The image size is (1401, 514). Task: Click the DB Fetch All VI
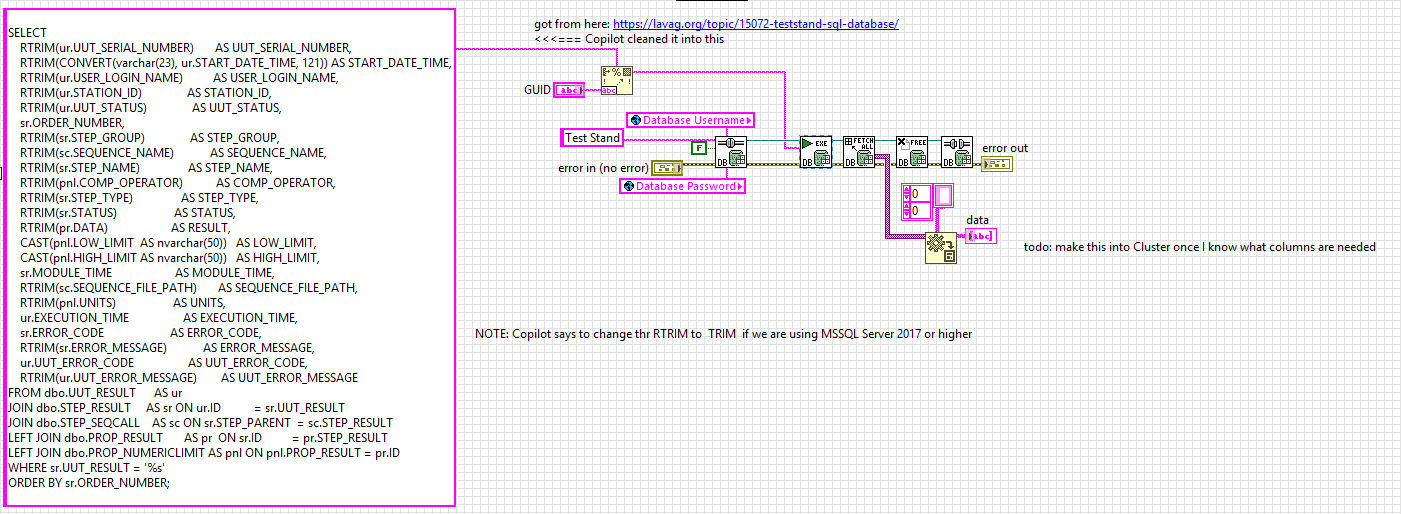(859, 152)
